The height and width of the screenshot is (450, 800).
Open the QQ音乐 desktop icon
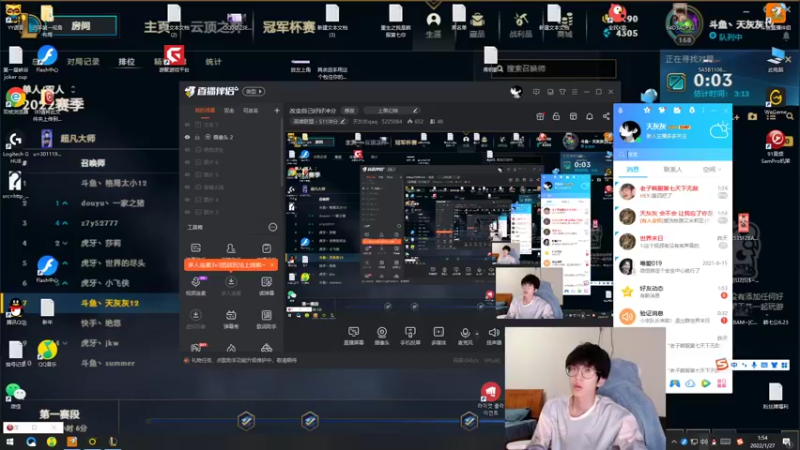point(47,353)
